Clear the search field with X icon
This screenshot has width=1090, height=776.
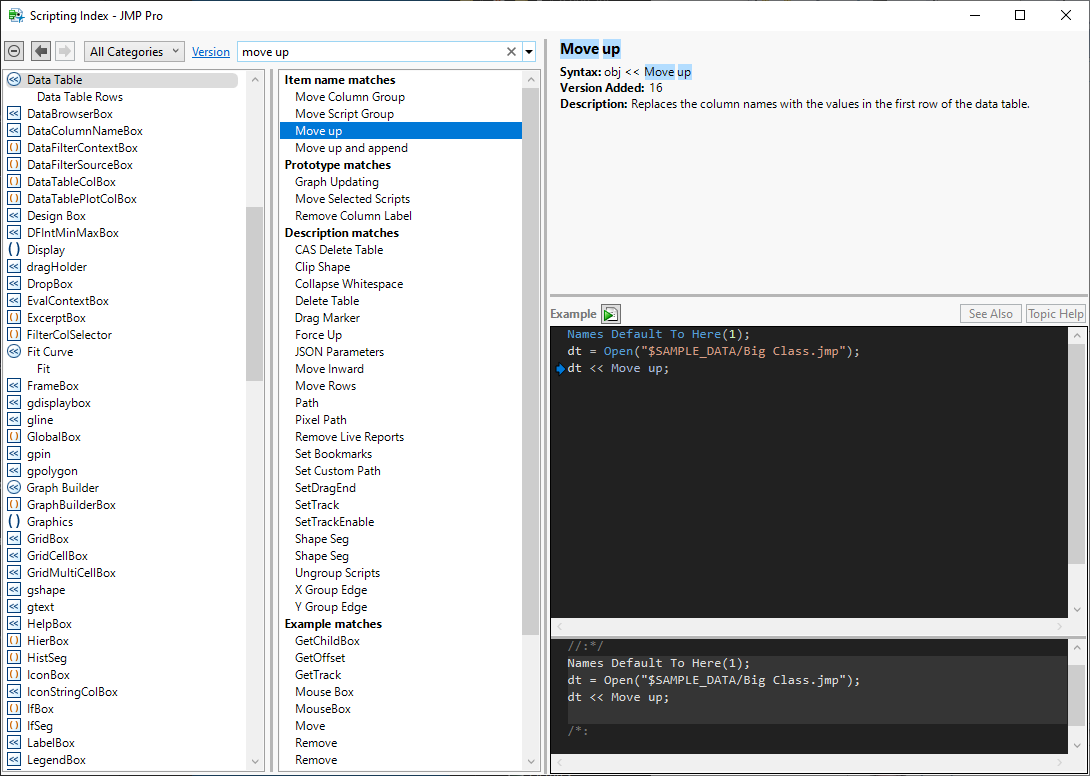coord(511,52)
